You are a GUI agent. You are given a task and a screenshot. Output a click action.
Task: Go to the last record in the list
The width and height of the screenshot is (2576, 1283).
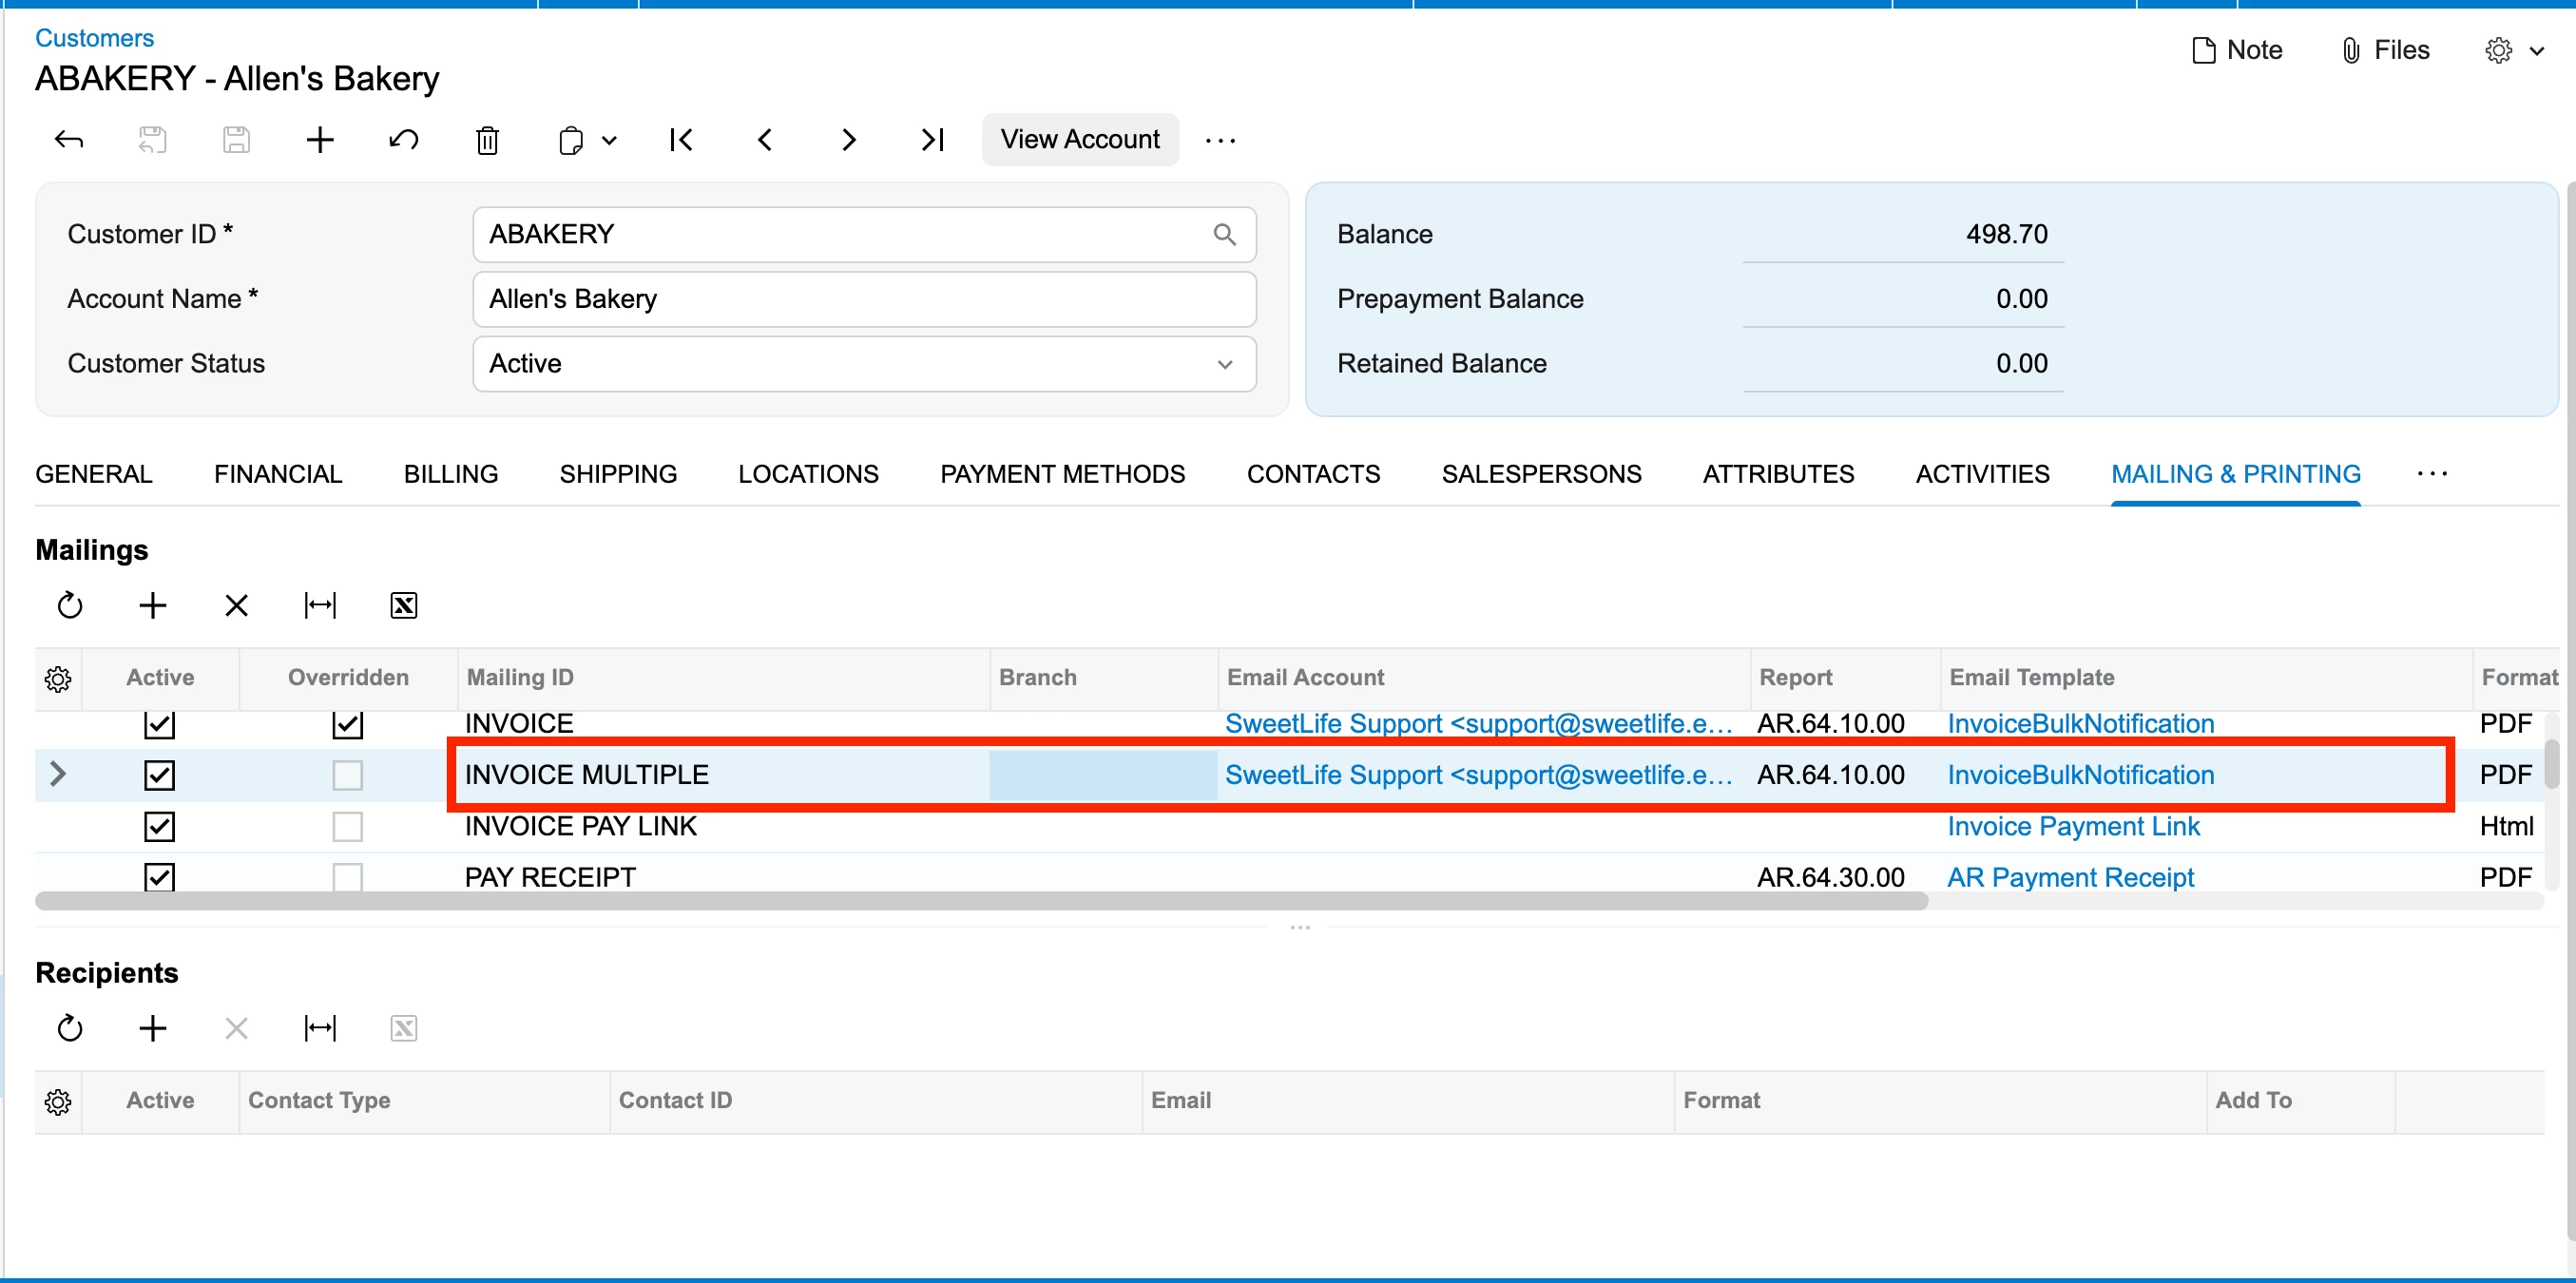[932, 140]
